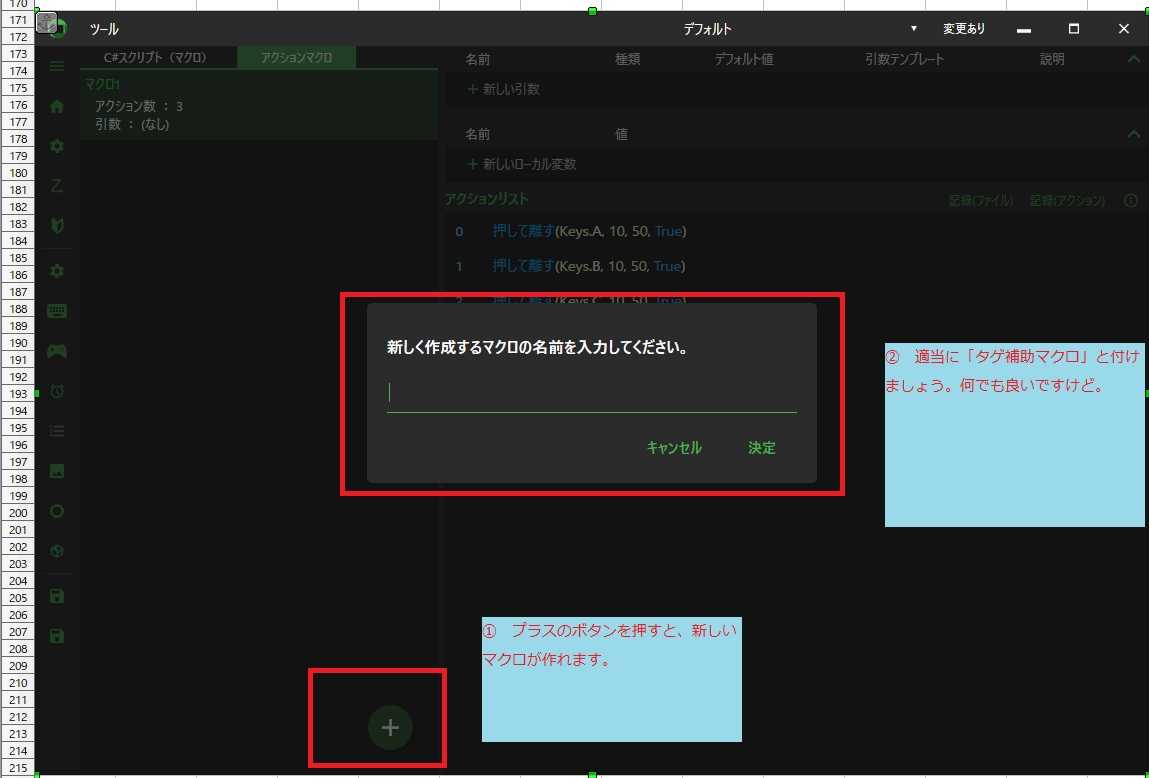Open the game controller icon in sidebar
Screen dimensions: 1149x778
56,352
